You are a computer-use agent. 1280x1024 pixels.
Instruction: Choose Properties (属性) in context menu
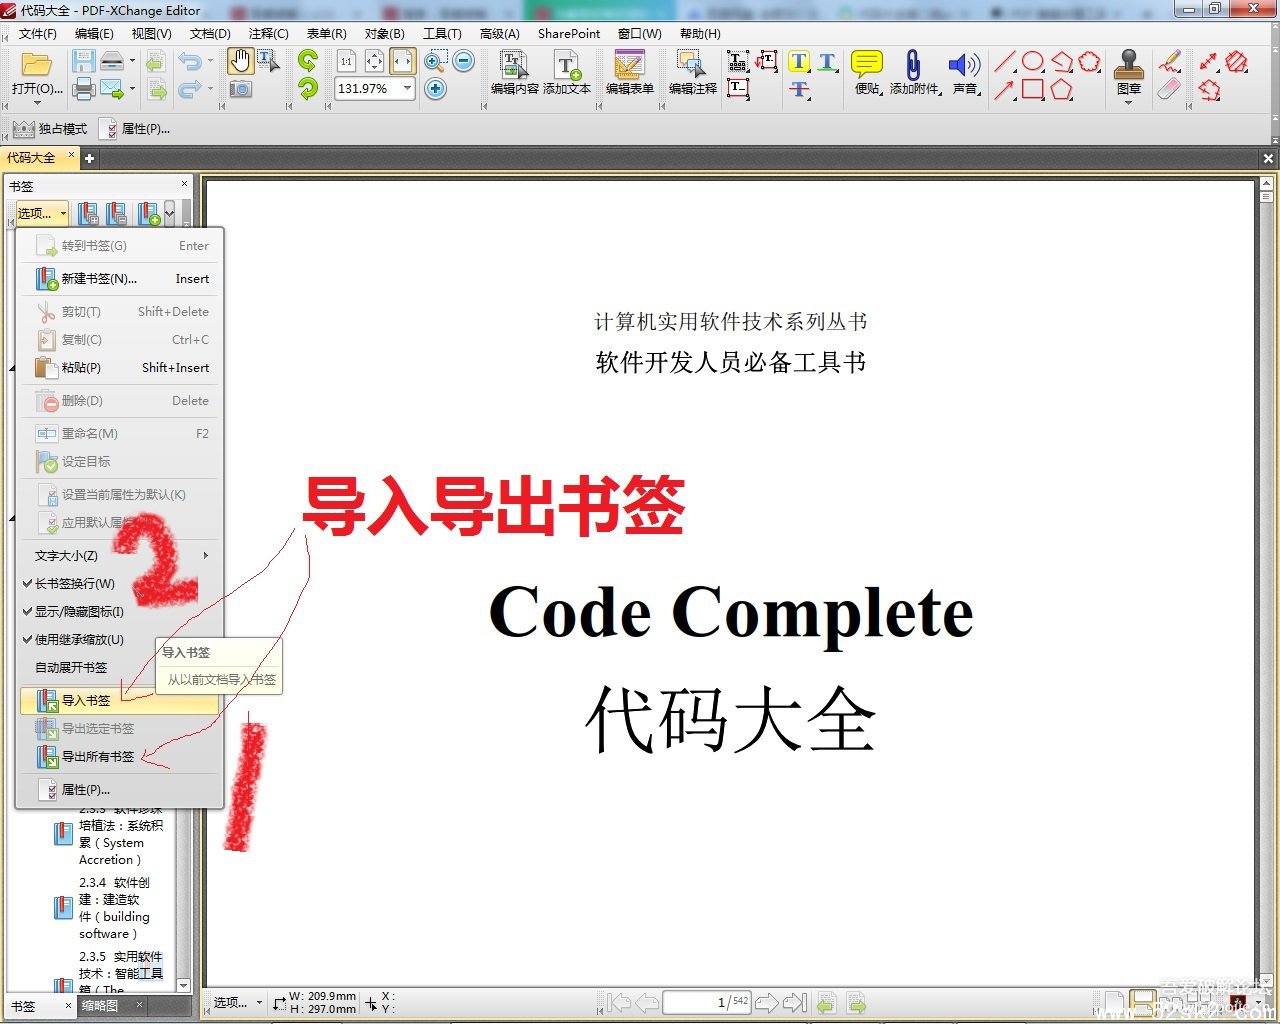point(120,790)
